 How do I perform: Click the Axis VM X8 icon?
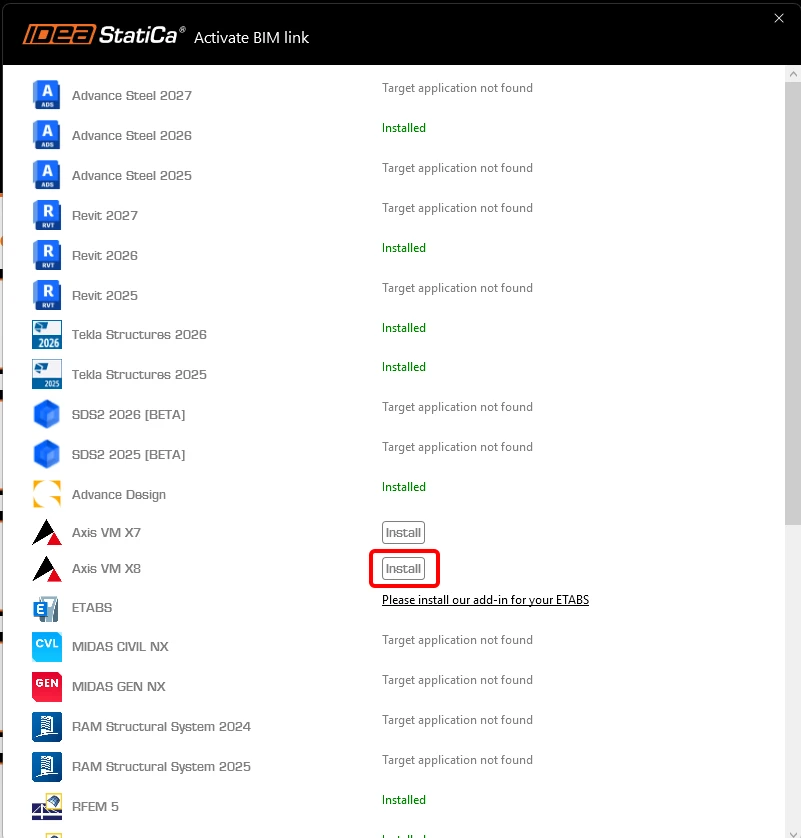pyautogui.click(x=47, y=569)
